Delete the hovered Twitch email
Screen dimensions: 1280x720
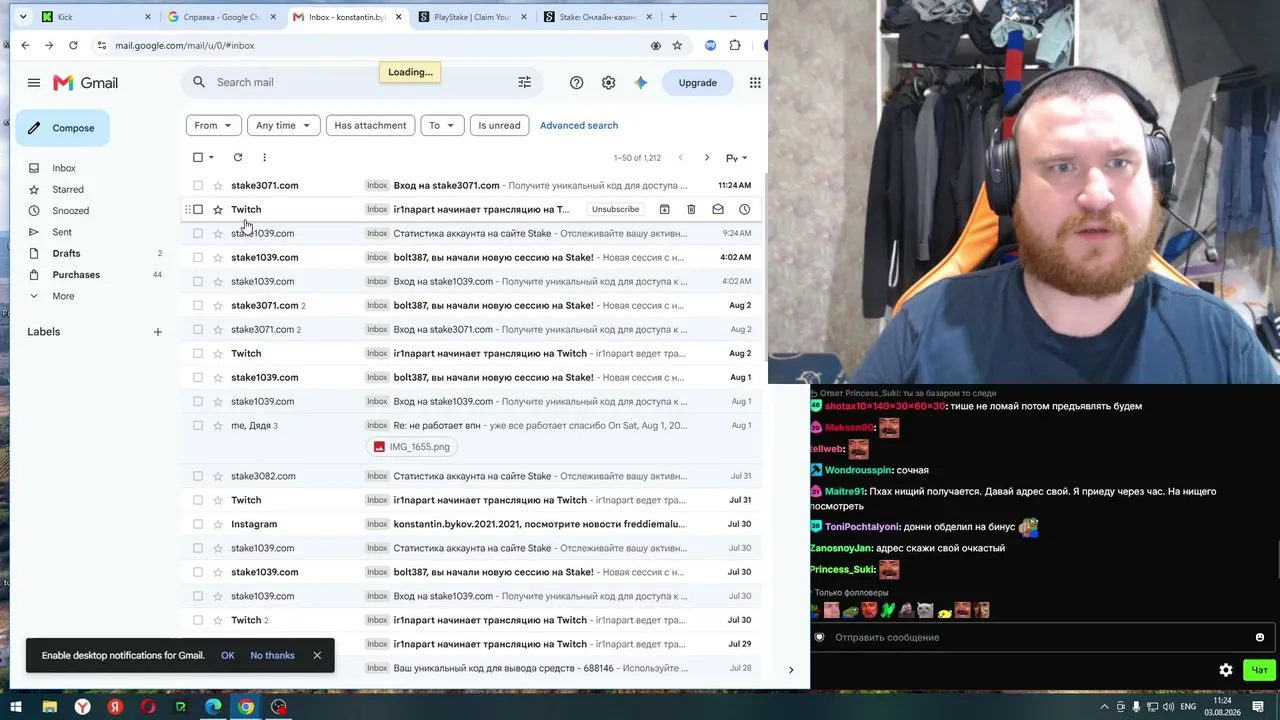point(691,209)
